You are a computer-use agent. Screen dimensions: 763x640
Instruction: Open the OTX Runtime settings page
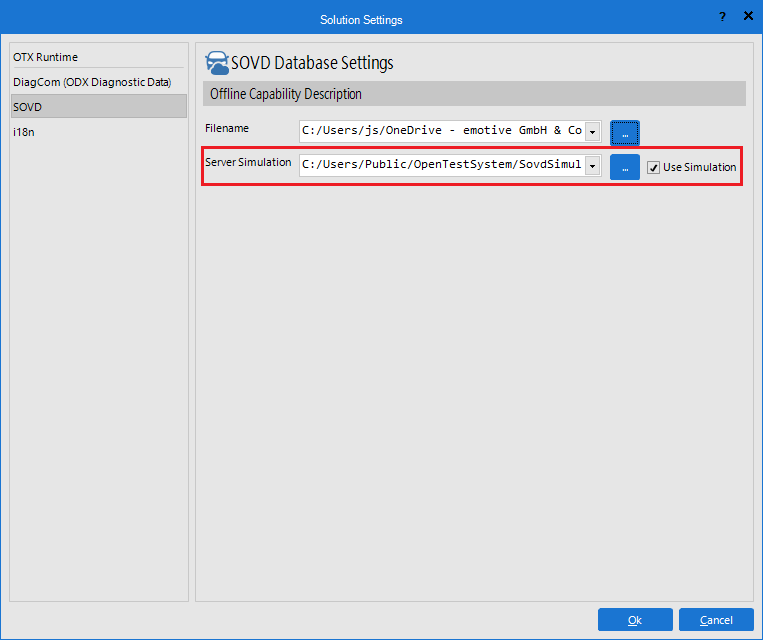[45, 57]
